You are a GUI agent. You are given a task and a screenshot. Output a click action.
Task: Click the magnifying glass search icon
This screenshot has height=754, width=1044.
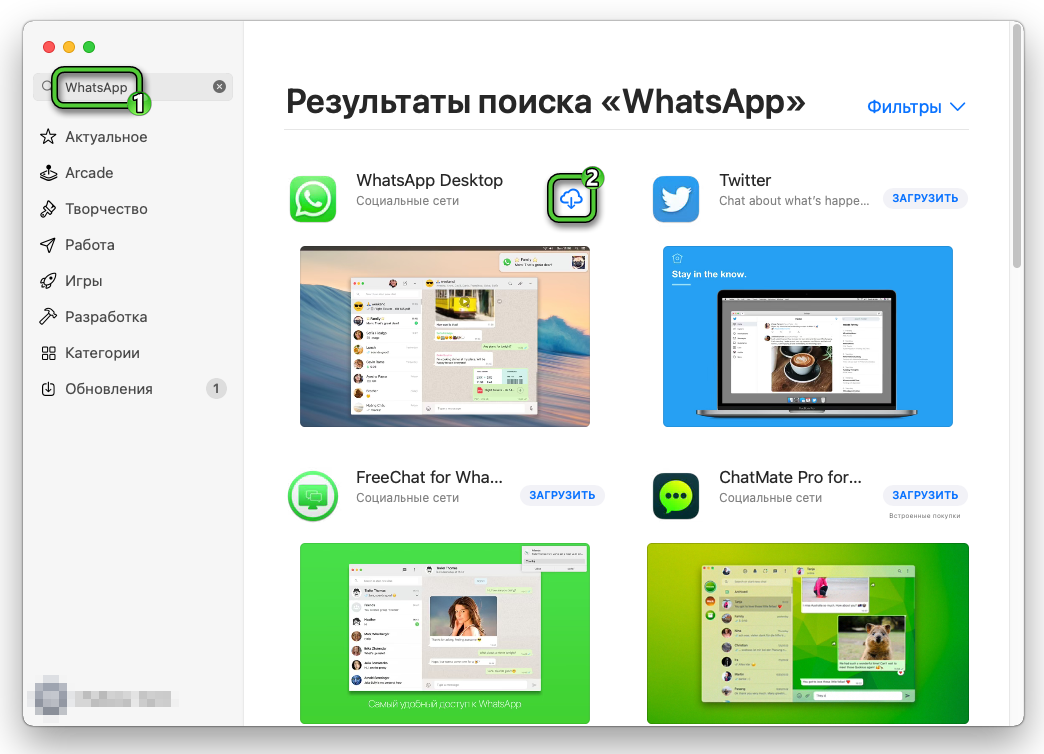pyautogui.click(x=47, y=87)
